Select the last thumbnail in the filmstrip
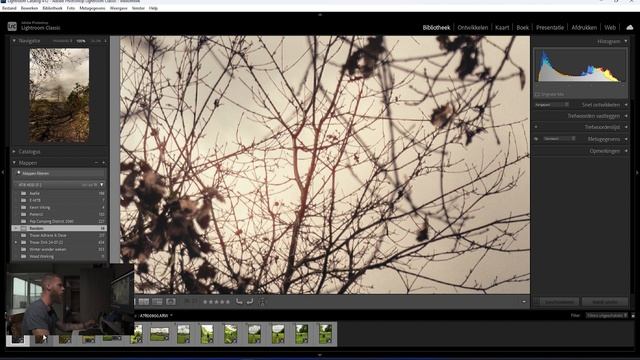The width and height of the screenshot is (640, 360). tap(325, 334)
